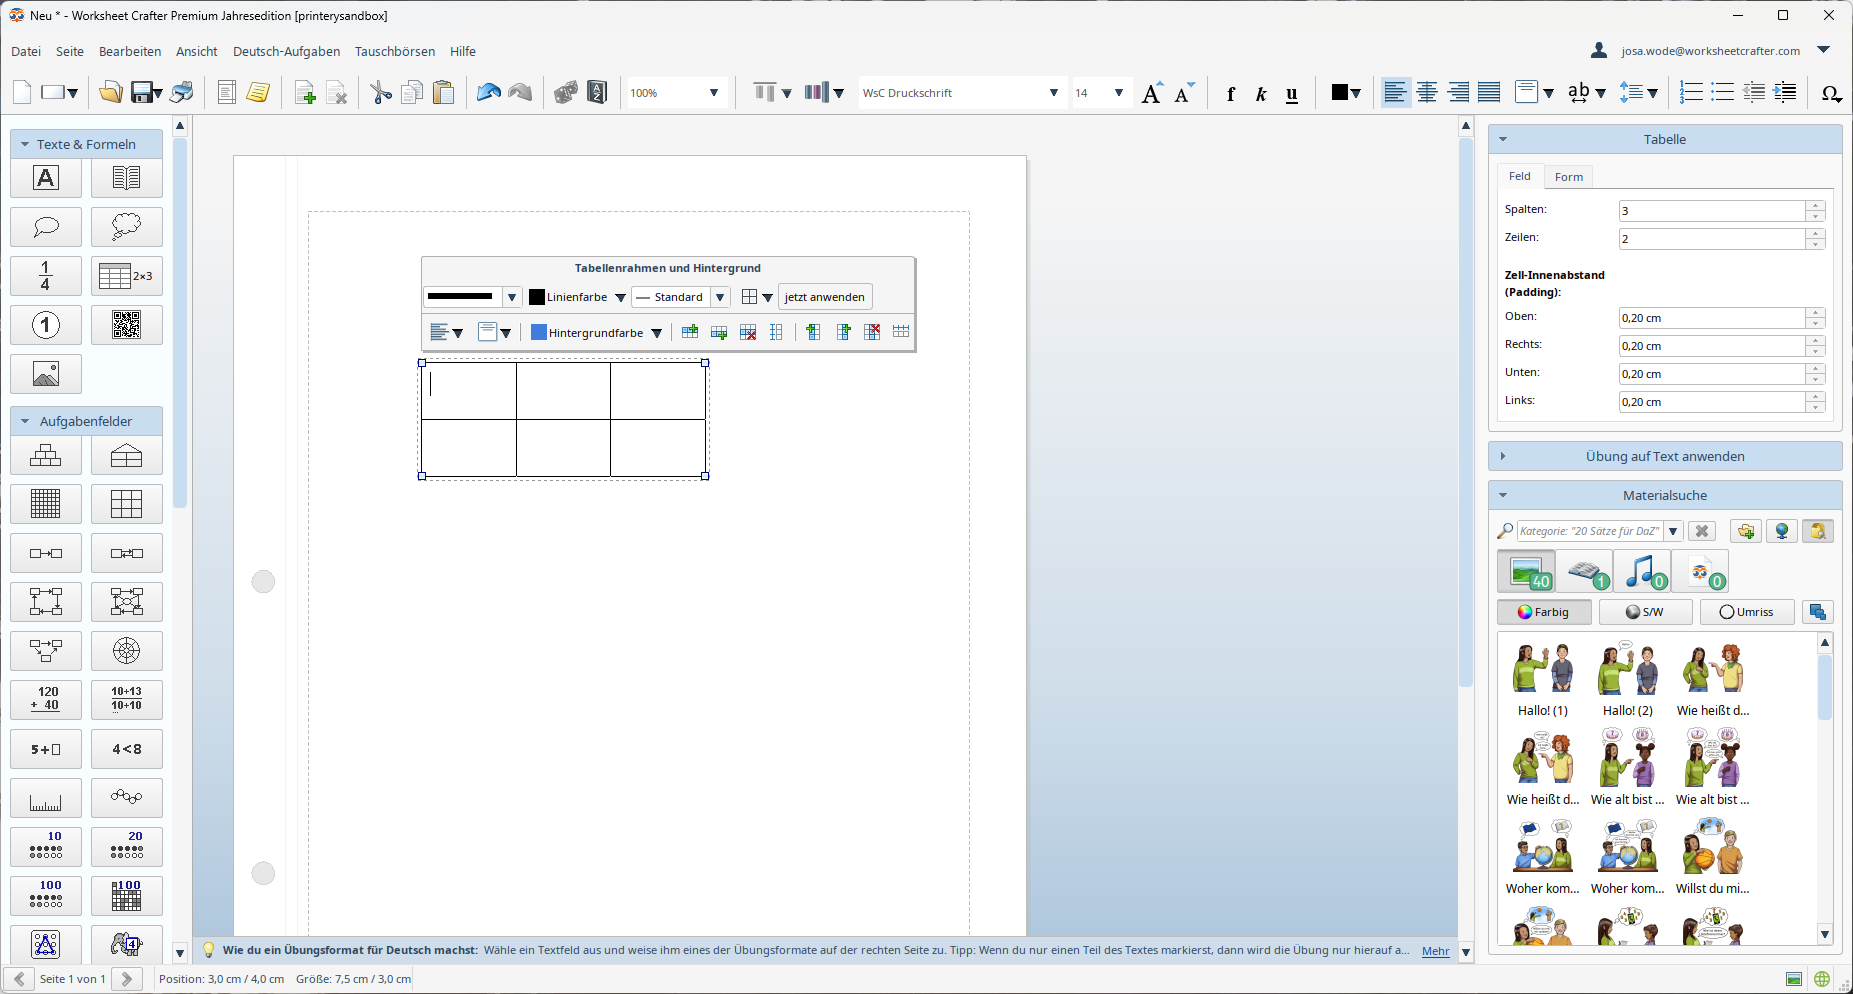Expand the Übung auf Text anwenden panel
1853x994 pixels.
1664,456
